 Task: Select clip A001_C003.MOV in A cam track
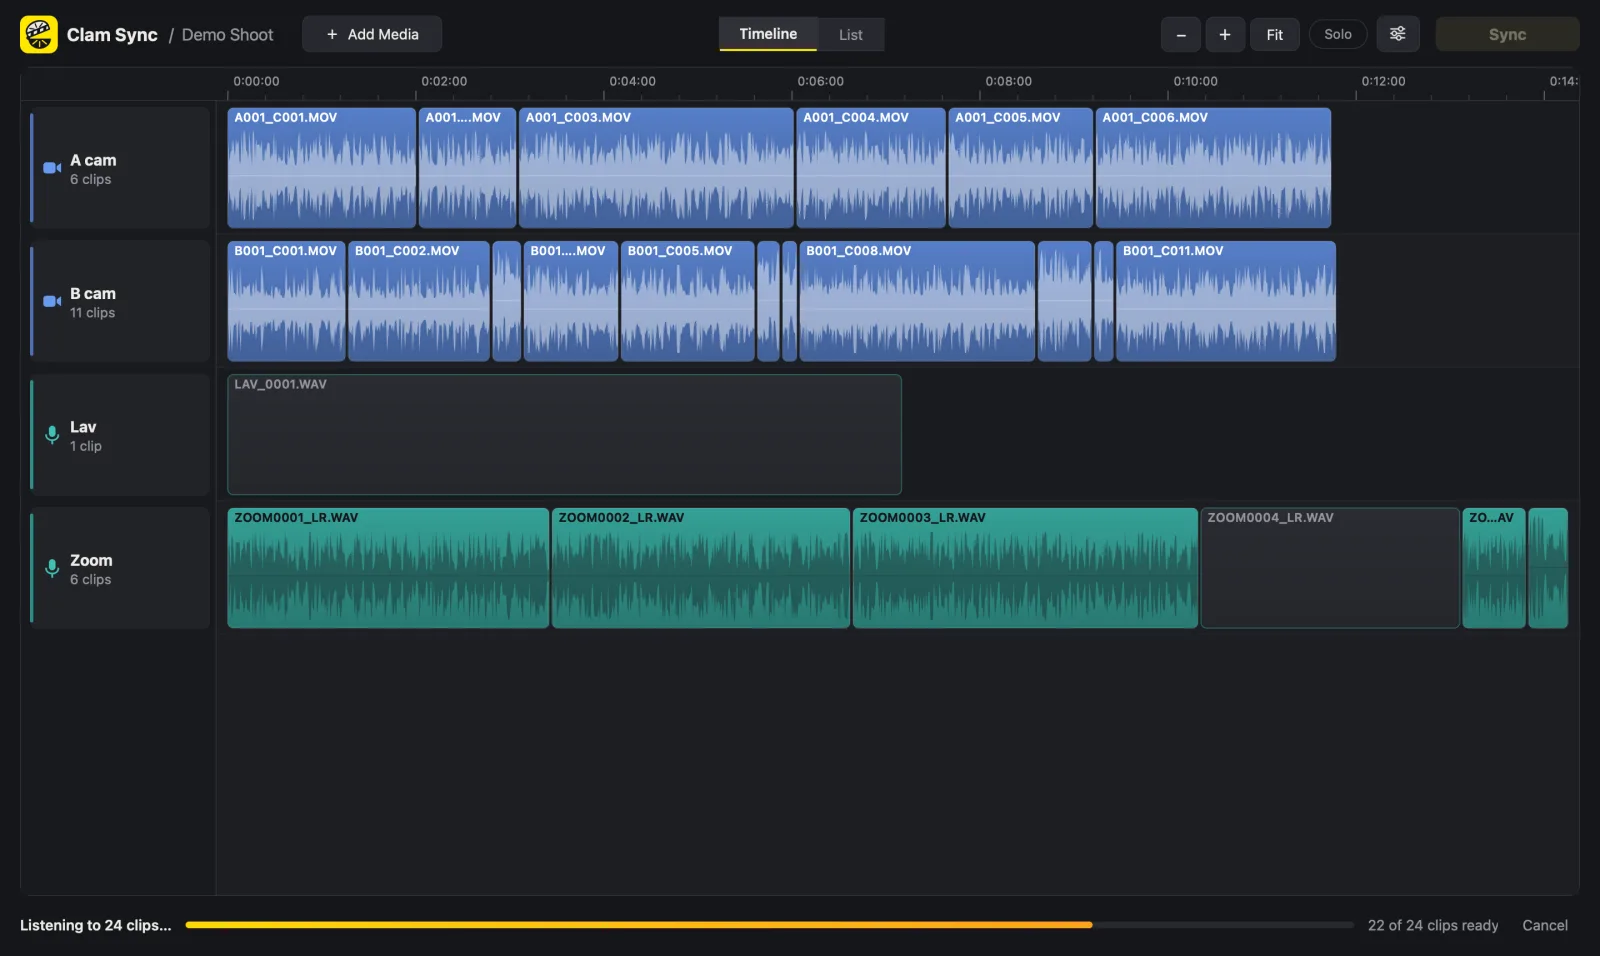click(656, 168)
